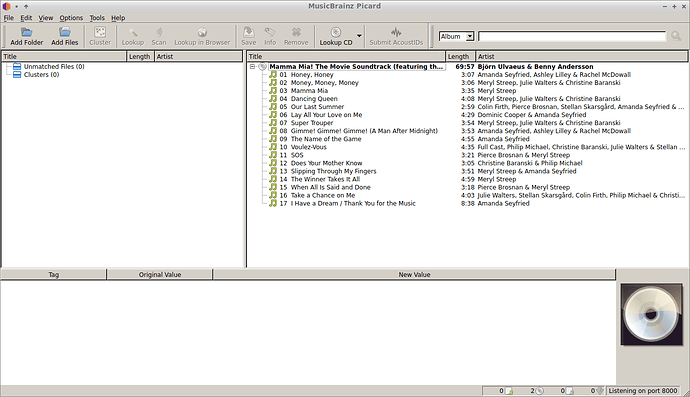Open the Tools menu
Image resolution: width=690 pixels, height=397 pixels.
pyautogui.click(x=97, y=18)
